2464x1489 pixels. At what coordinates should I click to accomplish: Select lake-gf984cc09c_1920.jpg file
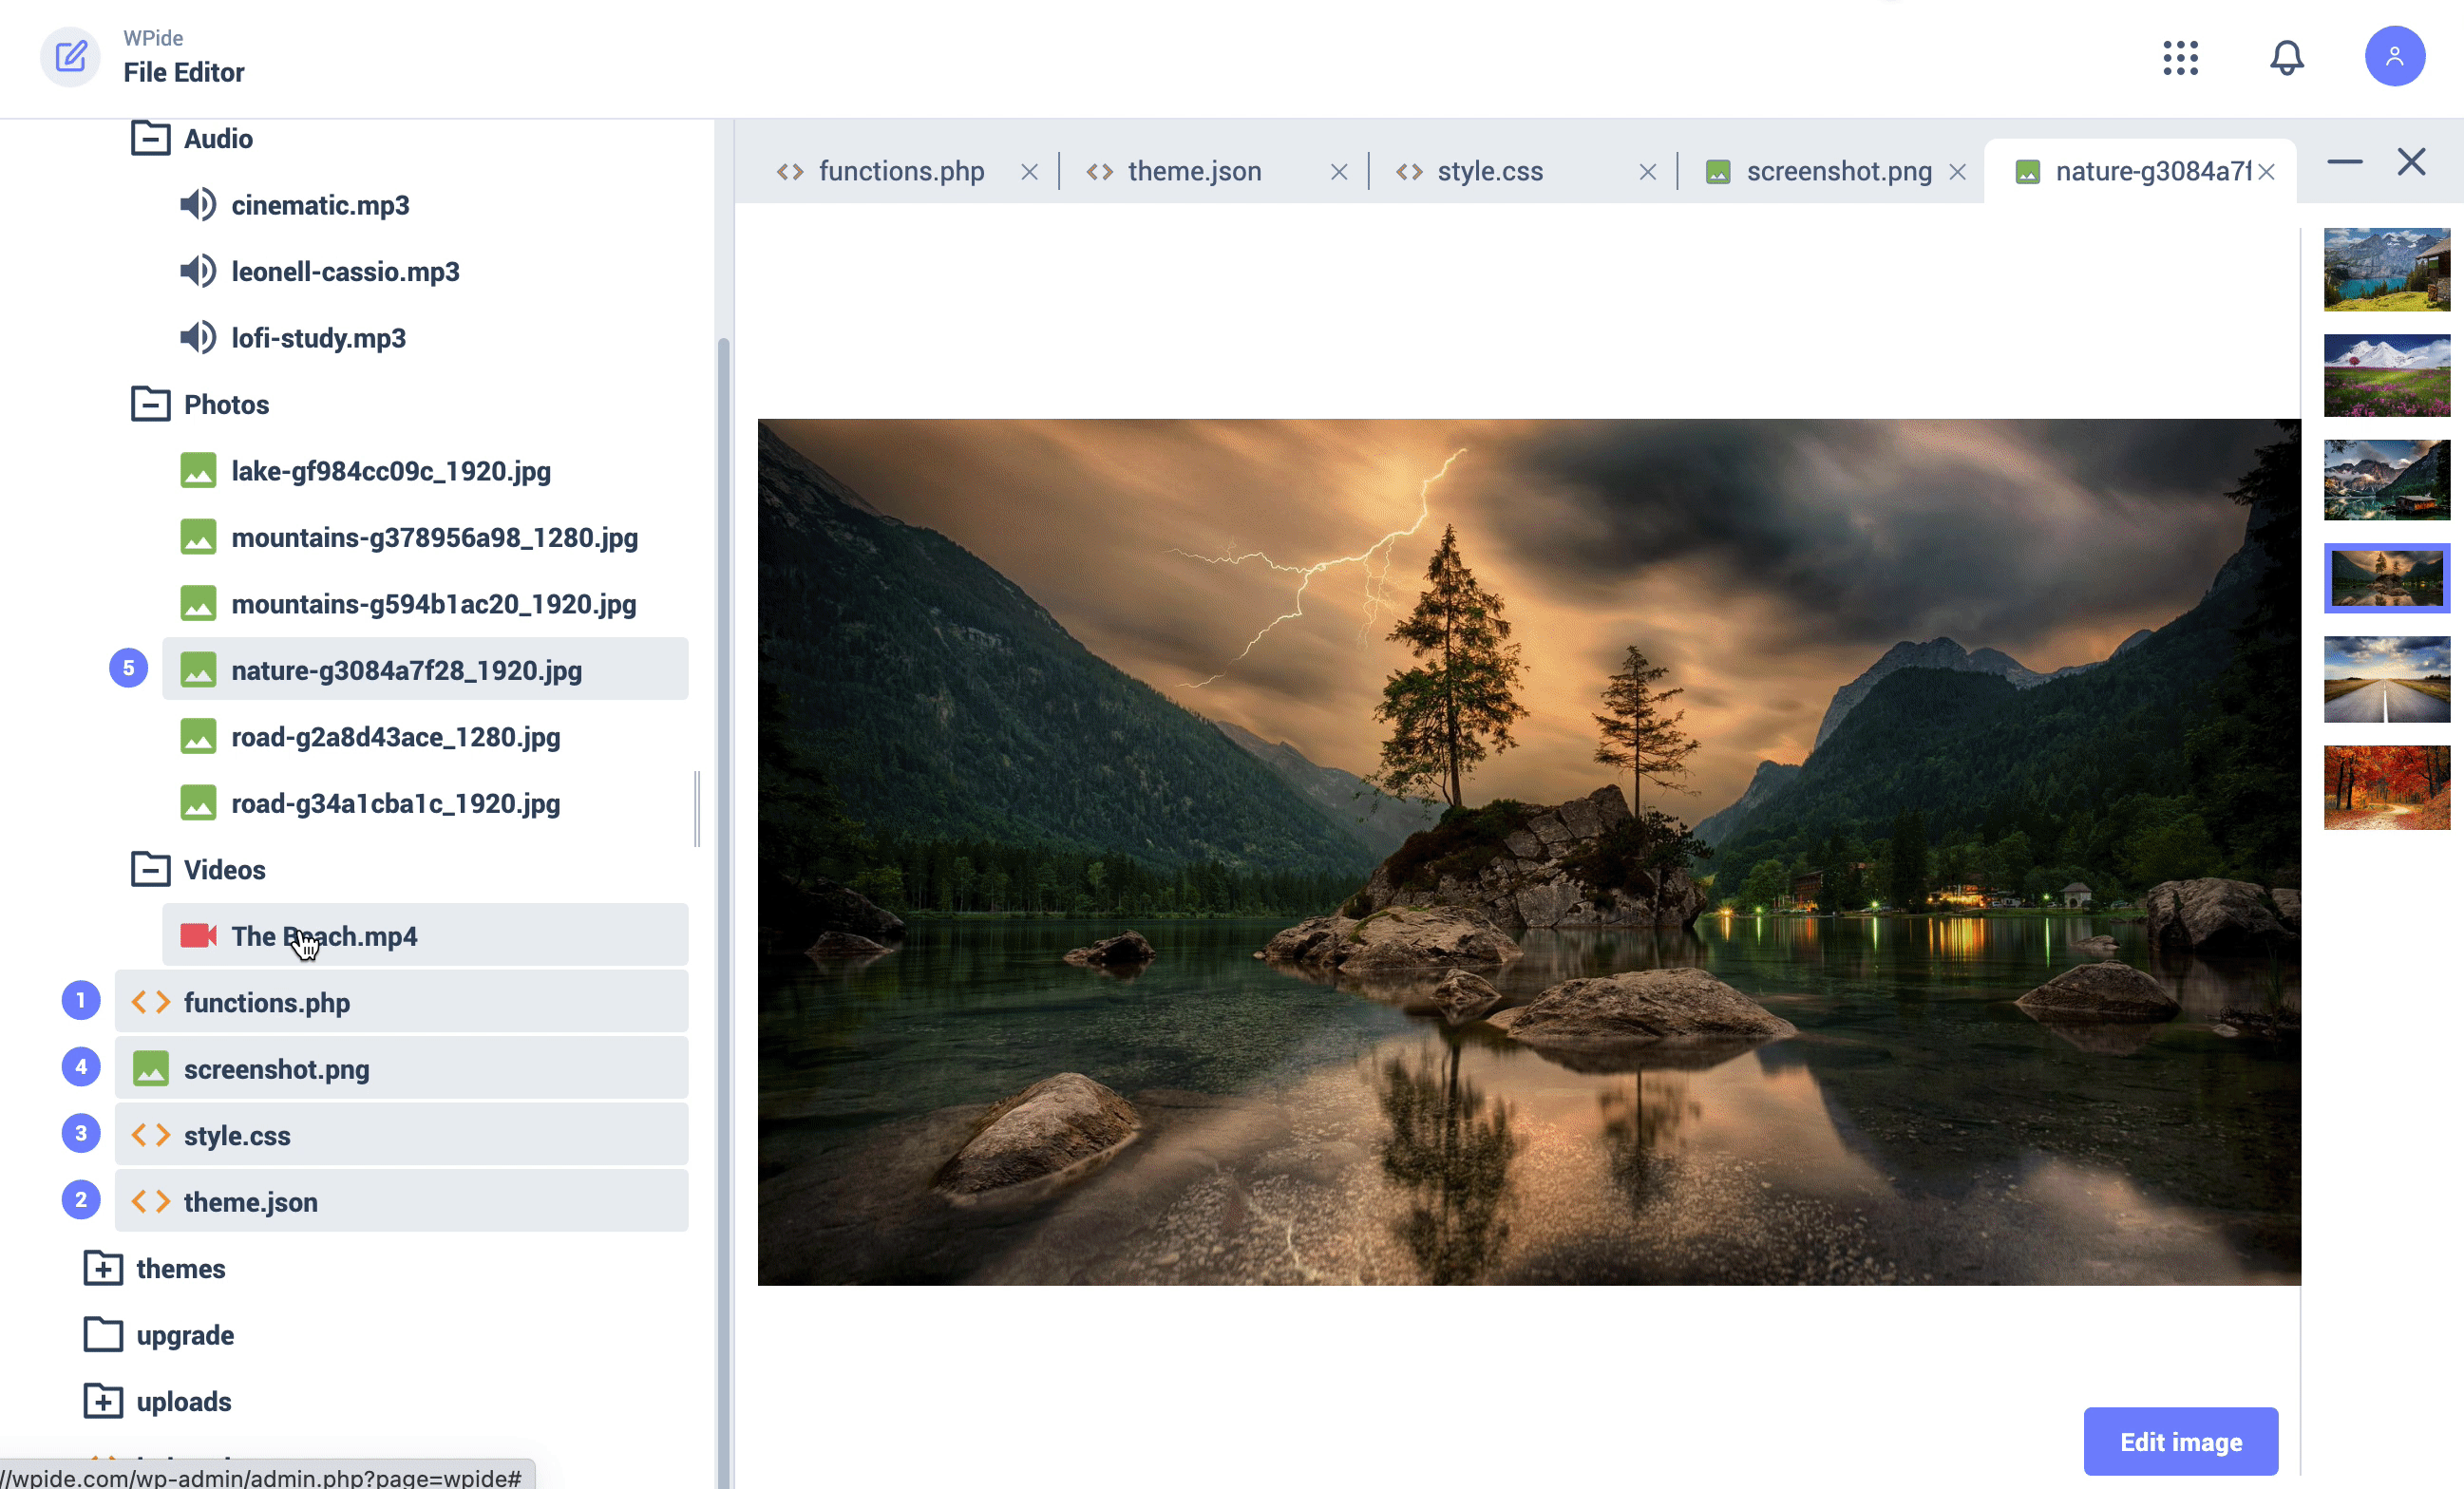[x=390, y=470]
